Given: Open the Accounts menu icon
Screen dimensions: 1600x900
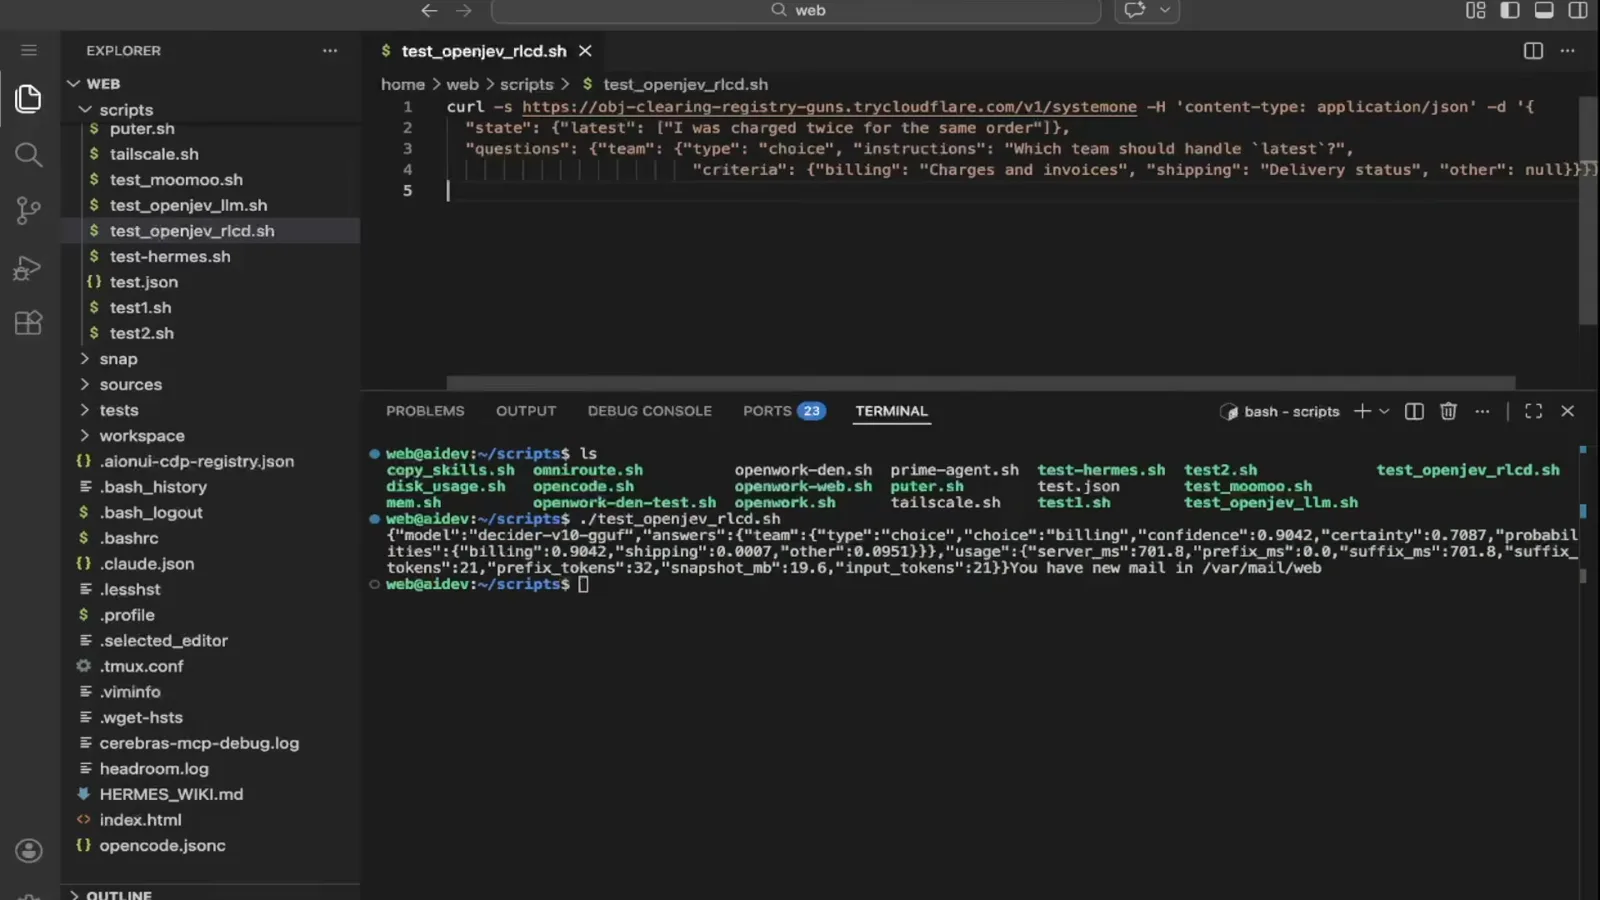Looking at the screenshot, I should pos(29,851).
